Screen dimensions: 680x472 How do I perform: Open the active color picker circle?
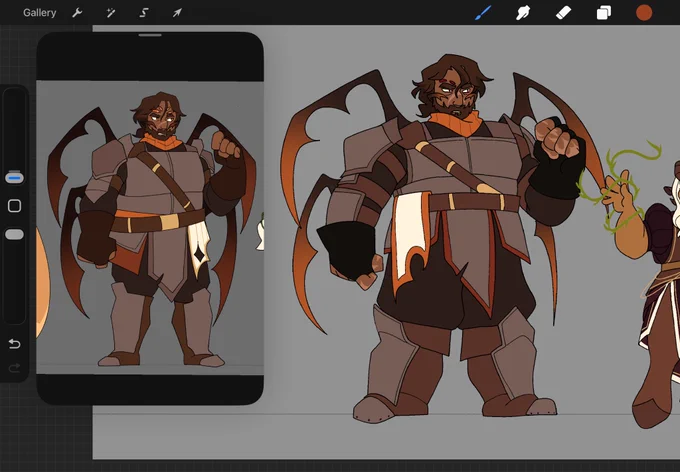[644, 13]
